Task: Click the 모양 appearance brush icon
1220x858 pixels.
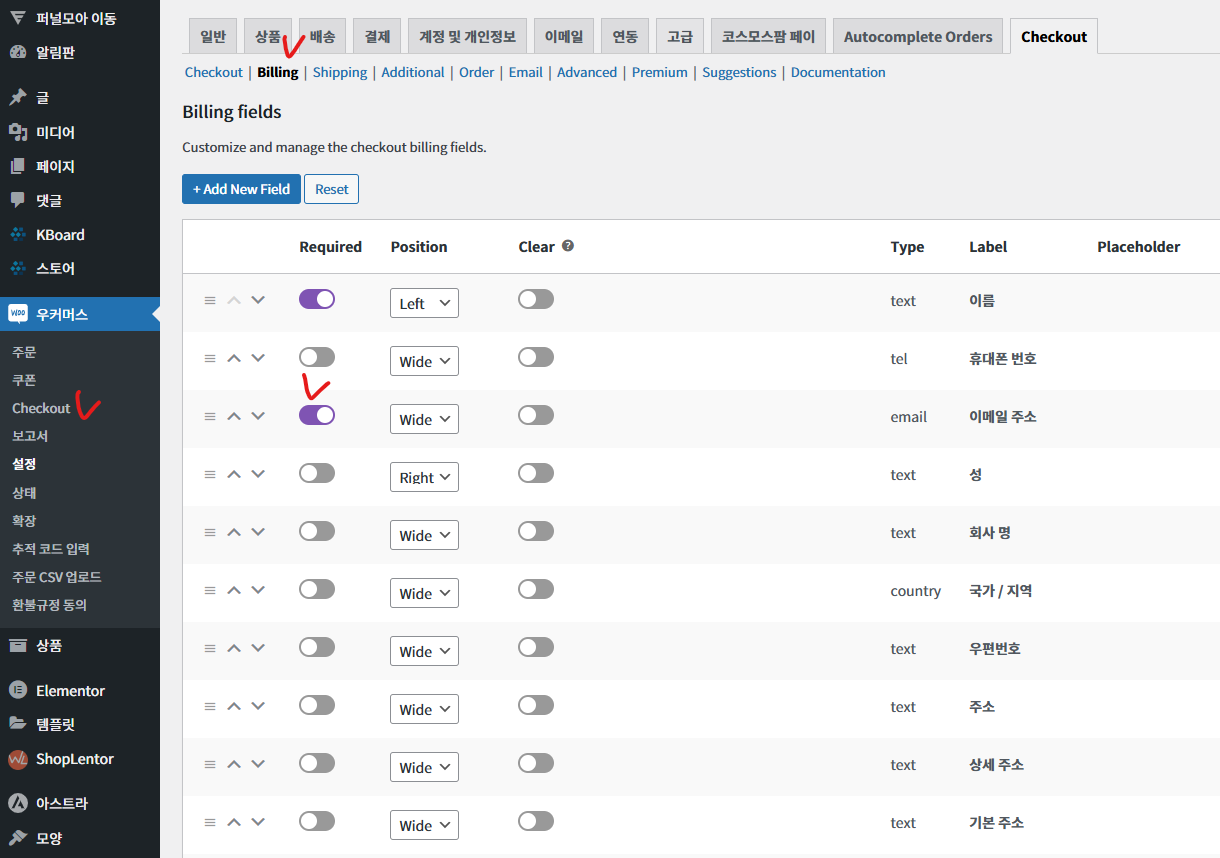Action: click(x=18, y=838)
